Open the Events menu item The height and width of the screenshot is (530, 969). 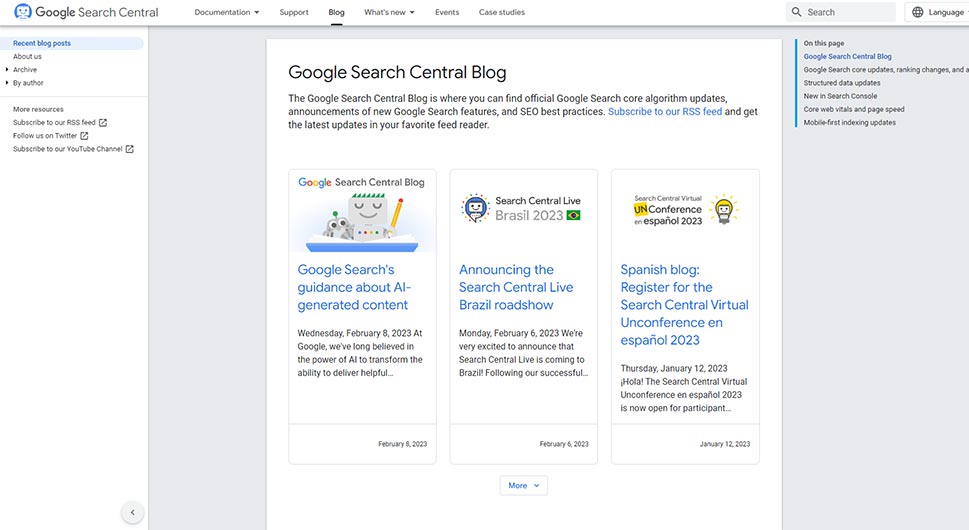447,12
